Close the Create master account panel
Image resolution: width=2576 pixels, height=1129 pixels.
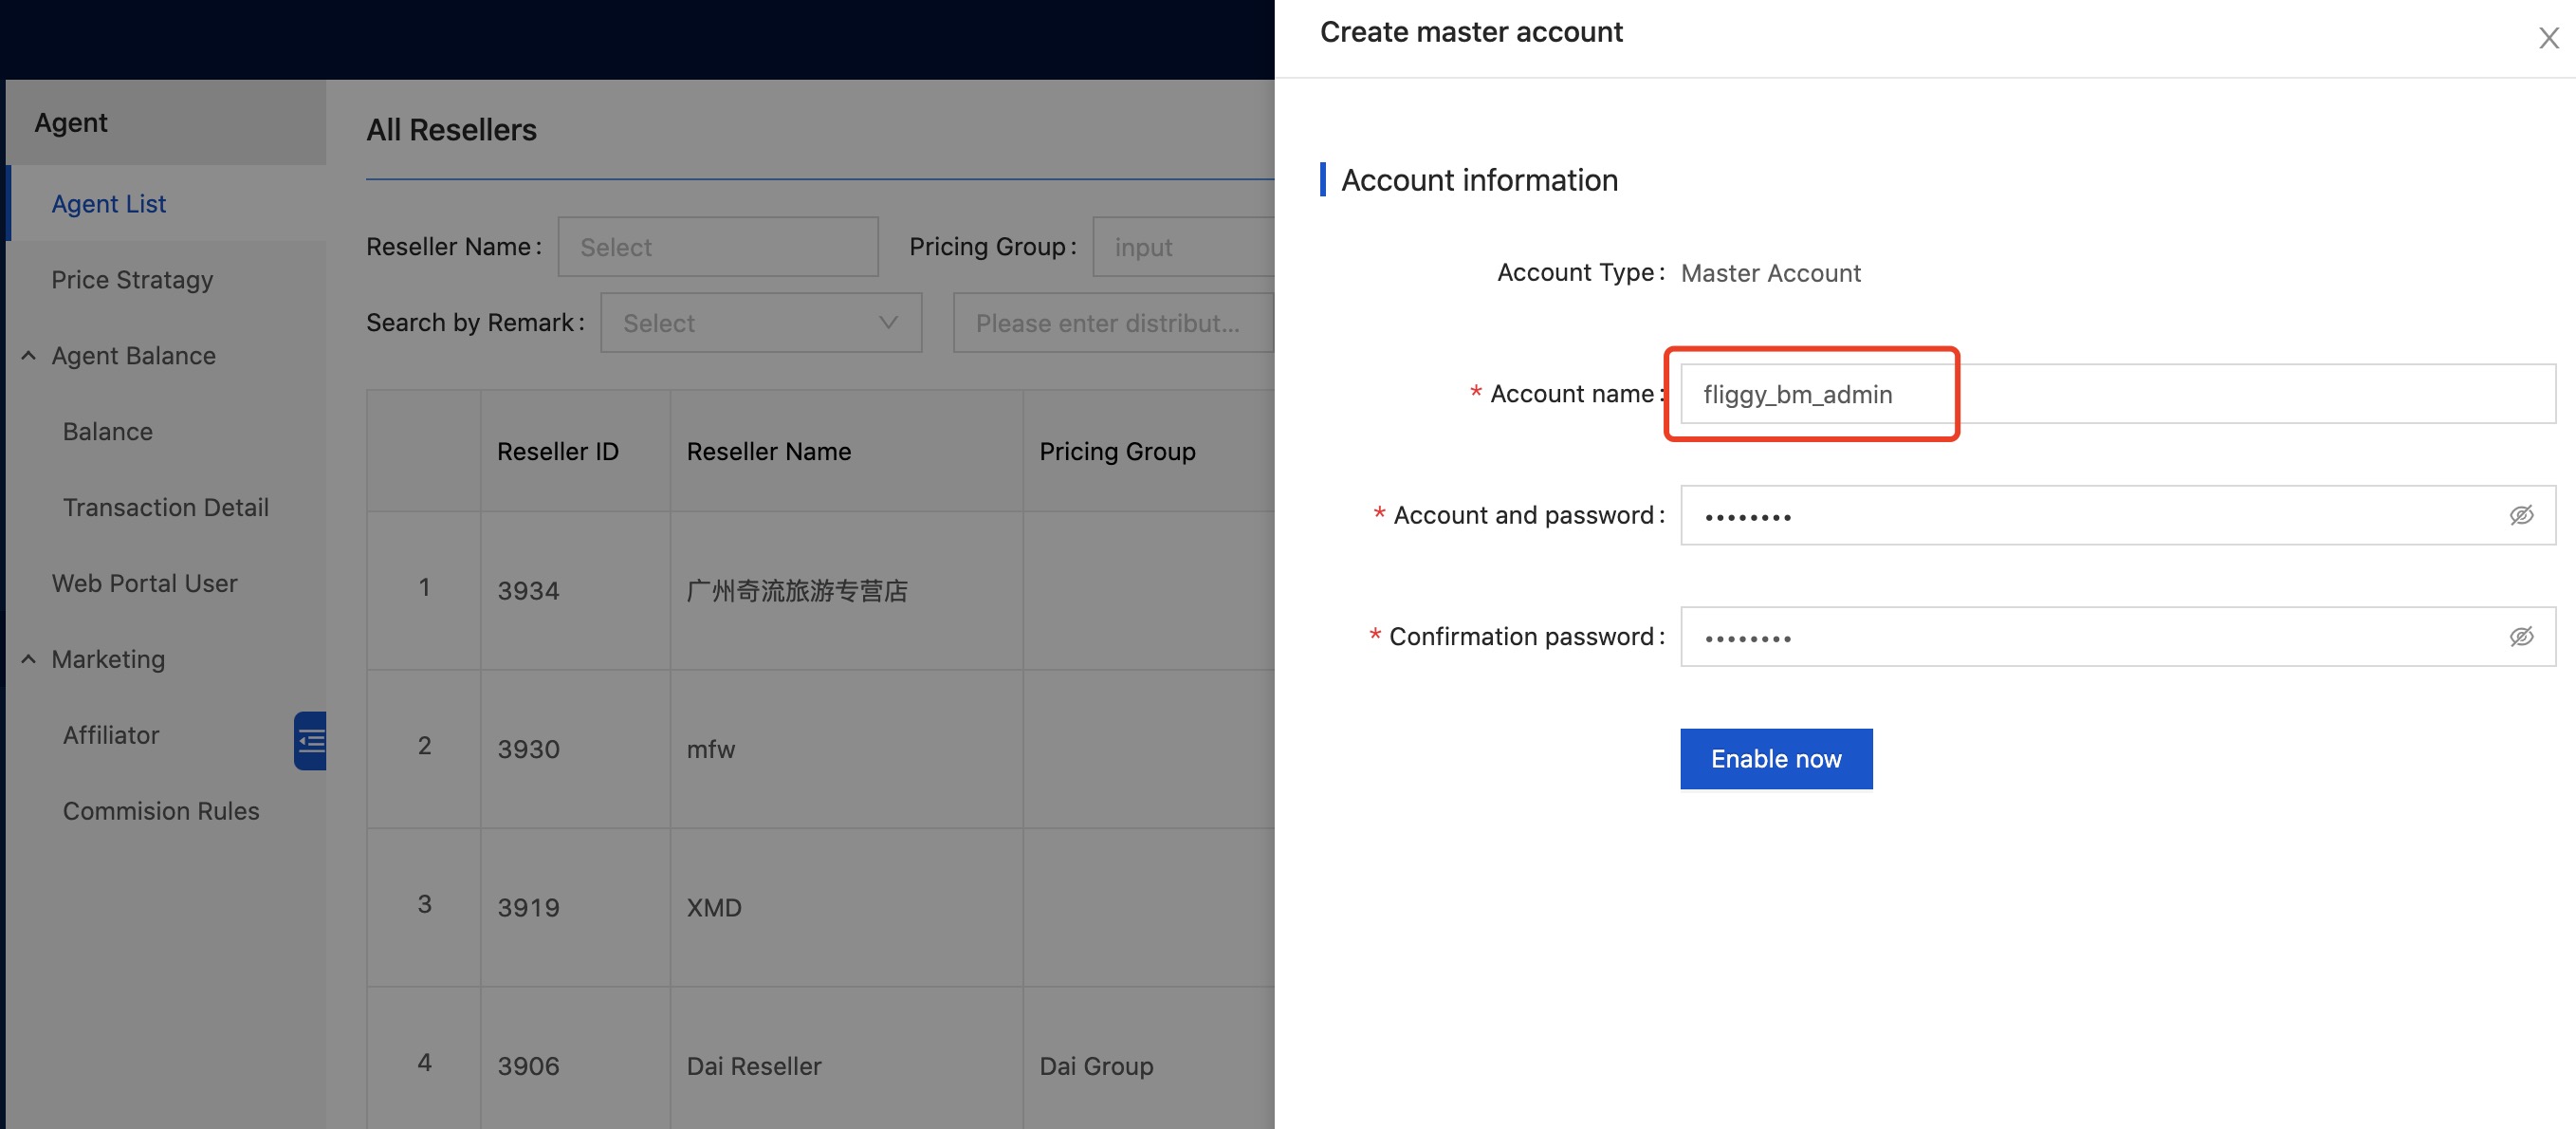click(2548, 39)
